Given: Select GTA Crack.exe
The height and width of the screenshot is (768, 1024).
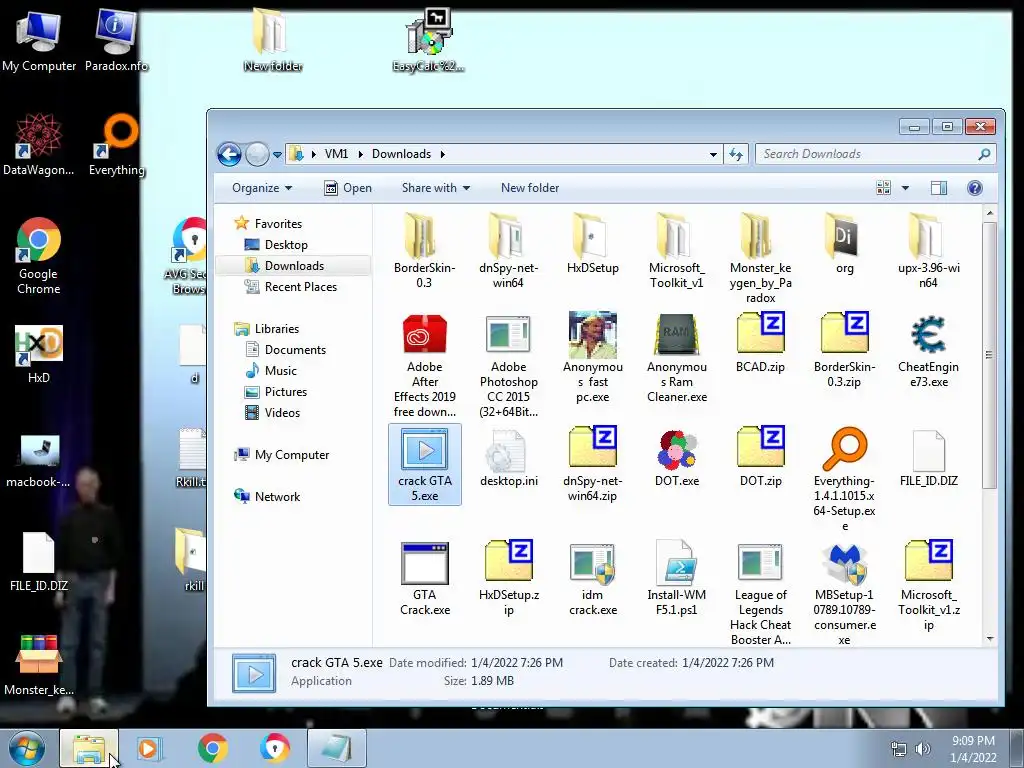Looking at the screenshot, I should [424, 579].
